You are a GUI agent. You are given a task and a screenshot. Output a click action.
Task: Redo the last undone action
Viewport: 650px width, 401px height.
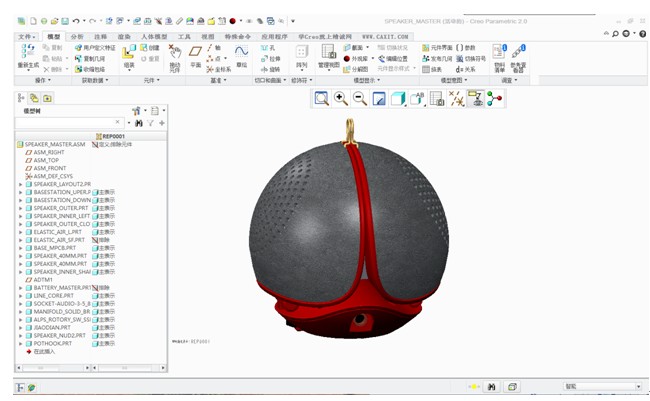92,21
